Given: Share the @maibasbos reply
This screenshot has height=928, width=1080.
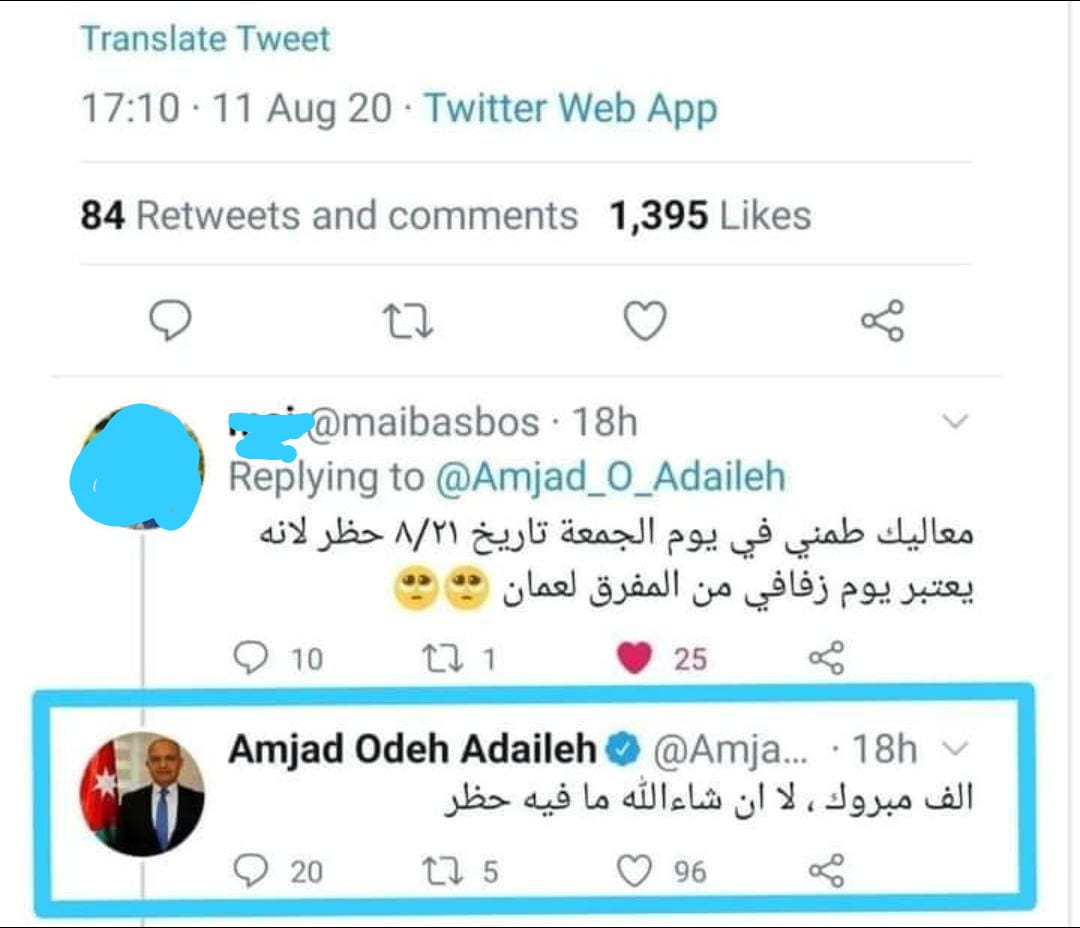Looking at the screenshot, I should [826, 658].
